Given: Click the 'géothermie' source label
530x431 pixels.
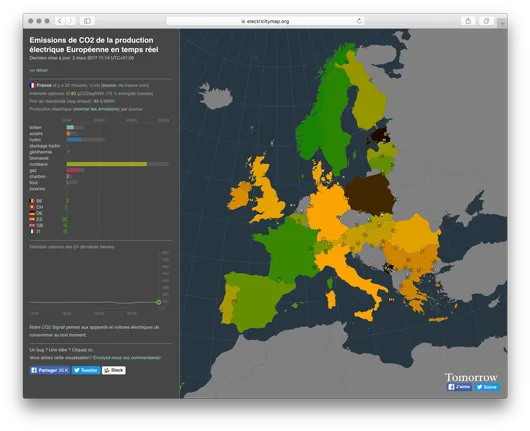Looking at the screenshot, I should [x=41, y=152].
